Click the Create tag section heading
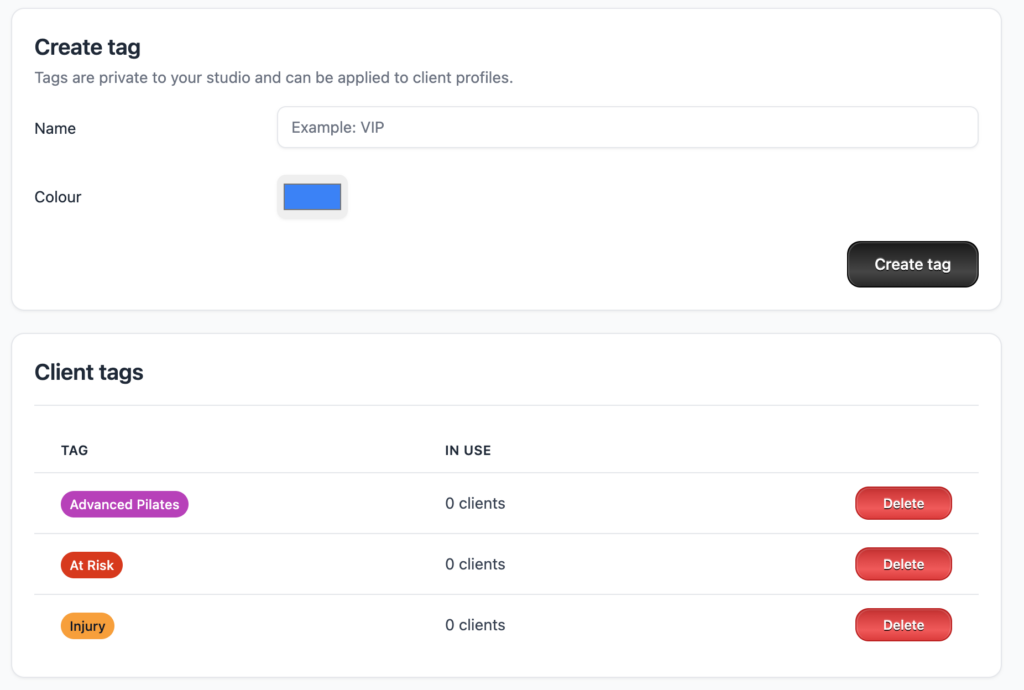 coord(88,47)
